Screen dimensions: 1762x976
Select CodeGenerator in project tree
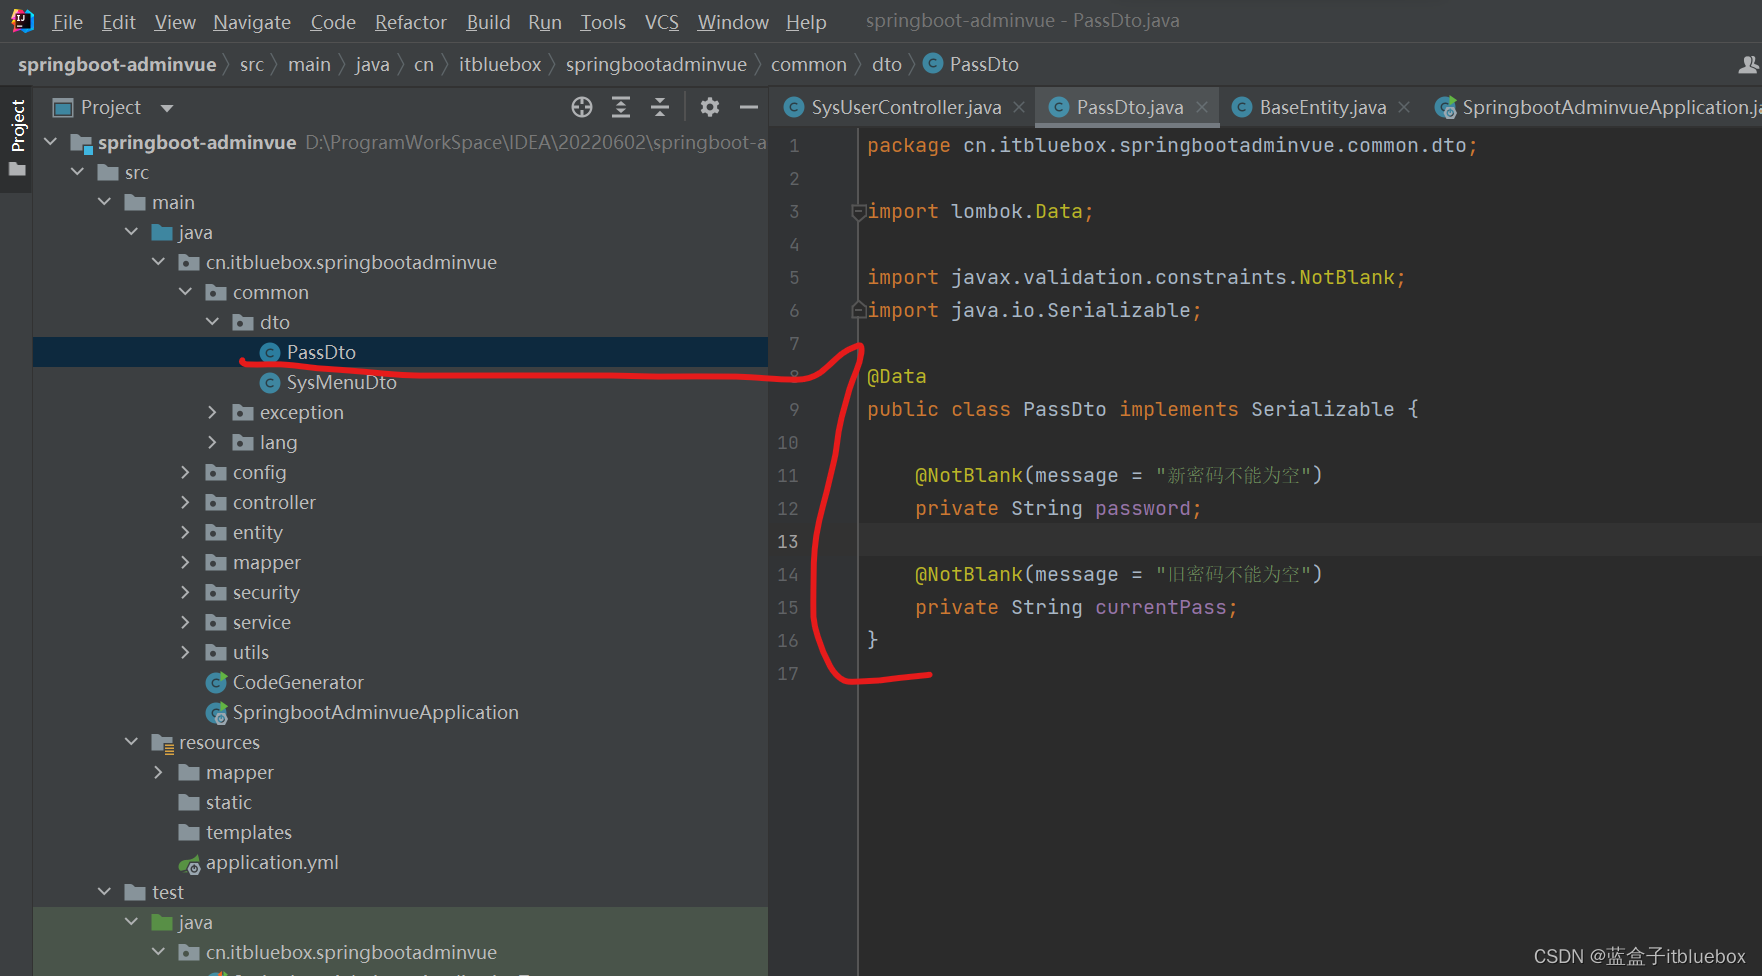tap(298, 682)
